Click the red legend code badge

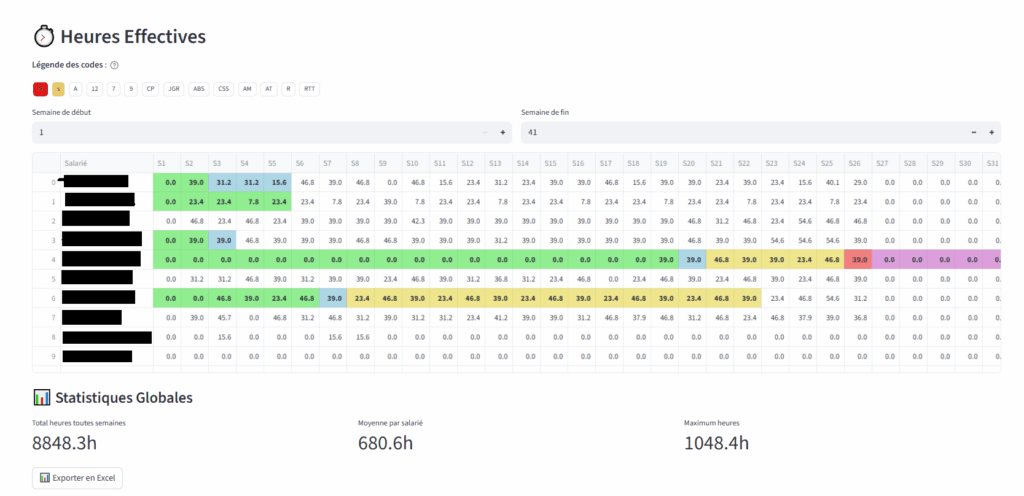tap(40, 89)
